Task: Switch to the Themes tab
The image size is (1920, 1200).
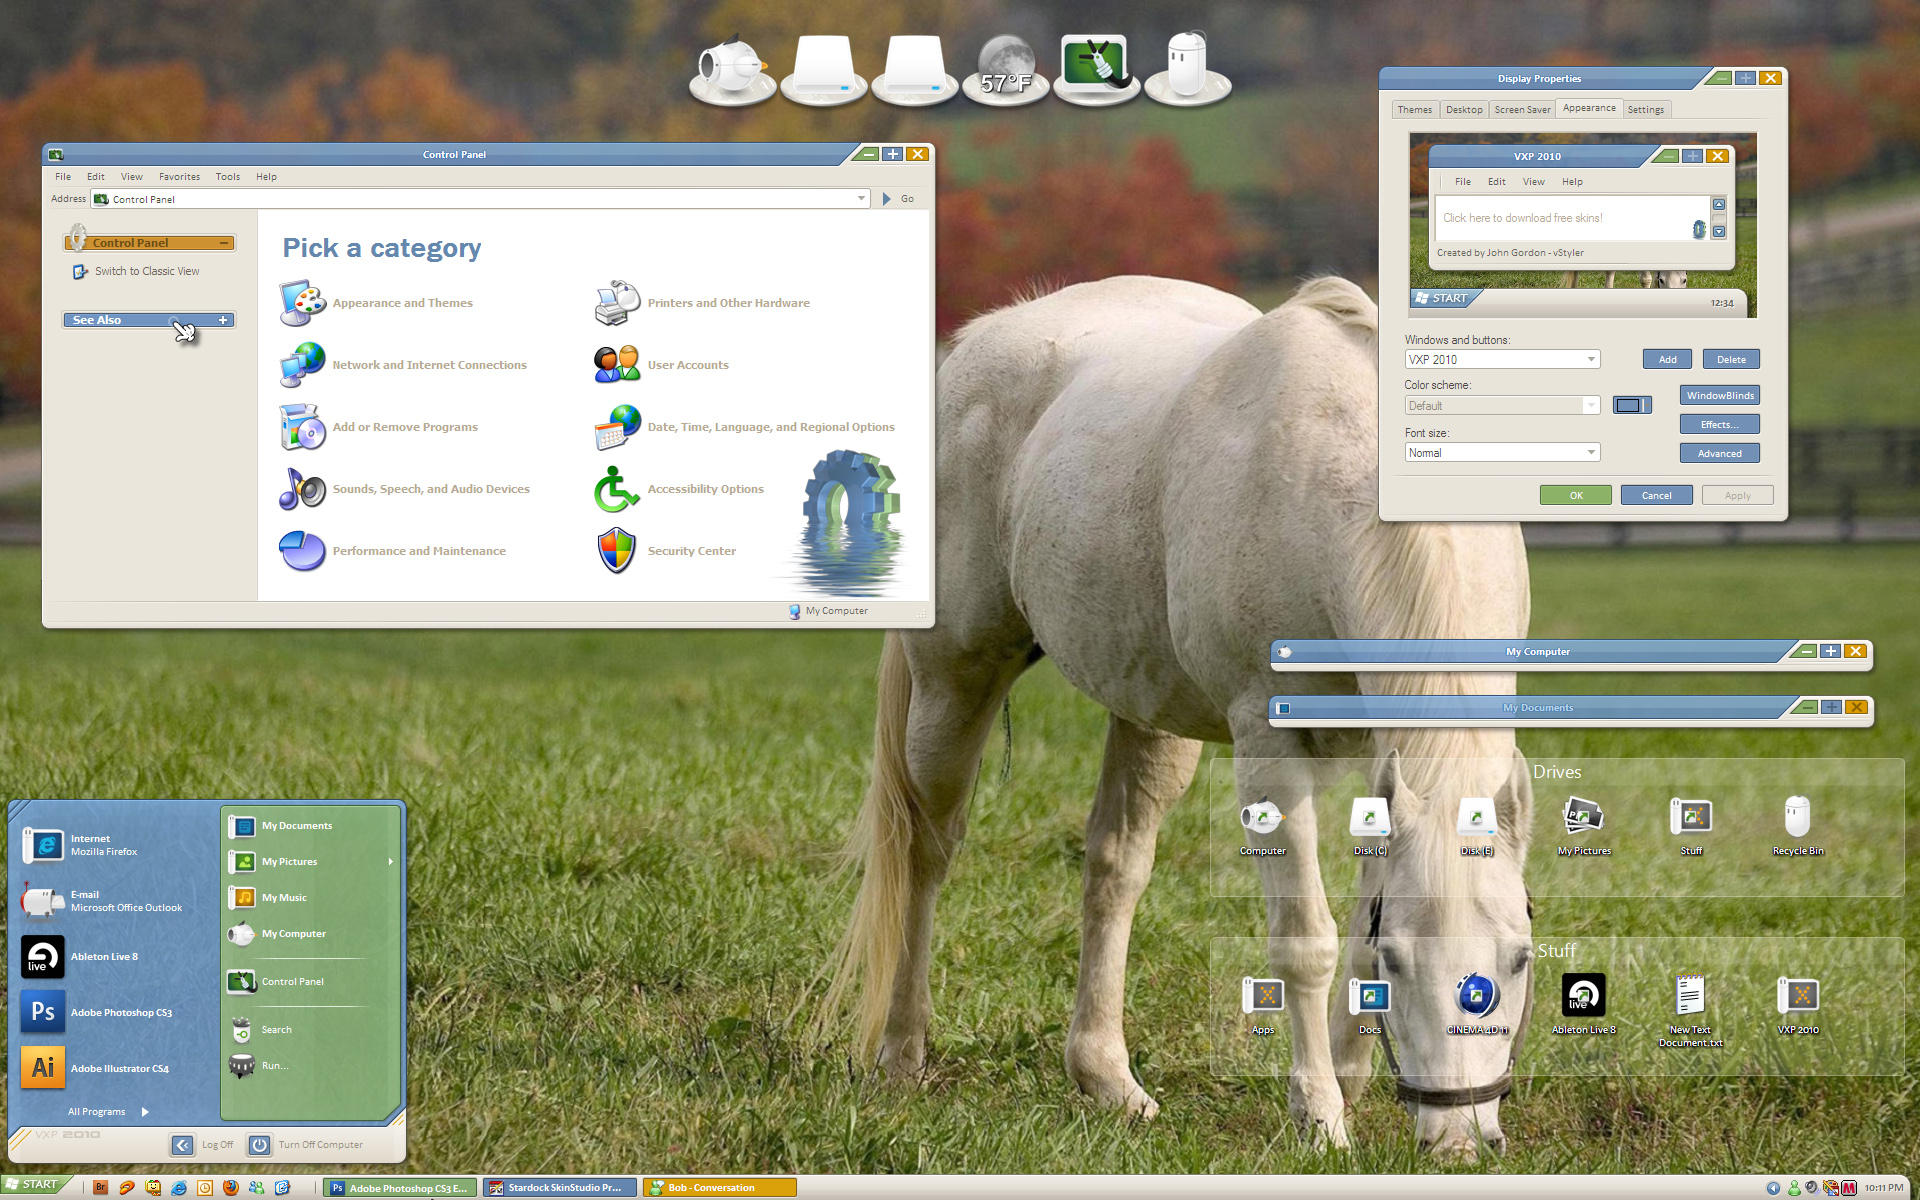Action: coord(1414,110)
